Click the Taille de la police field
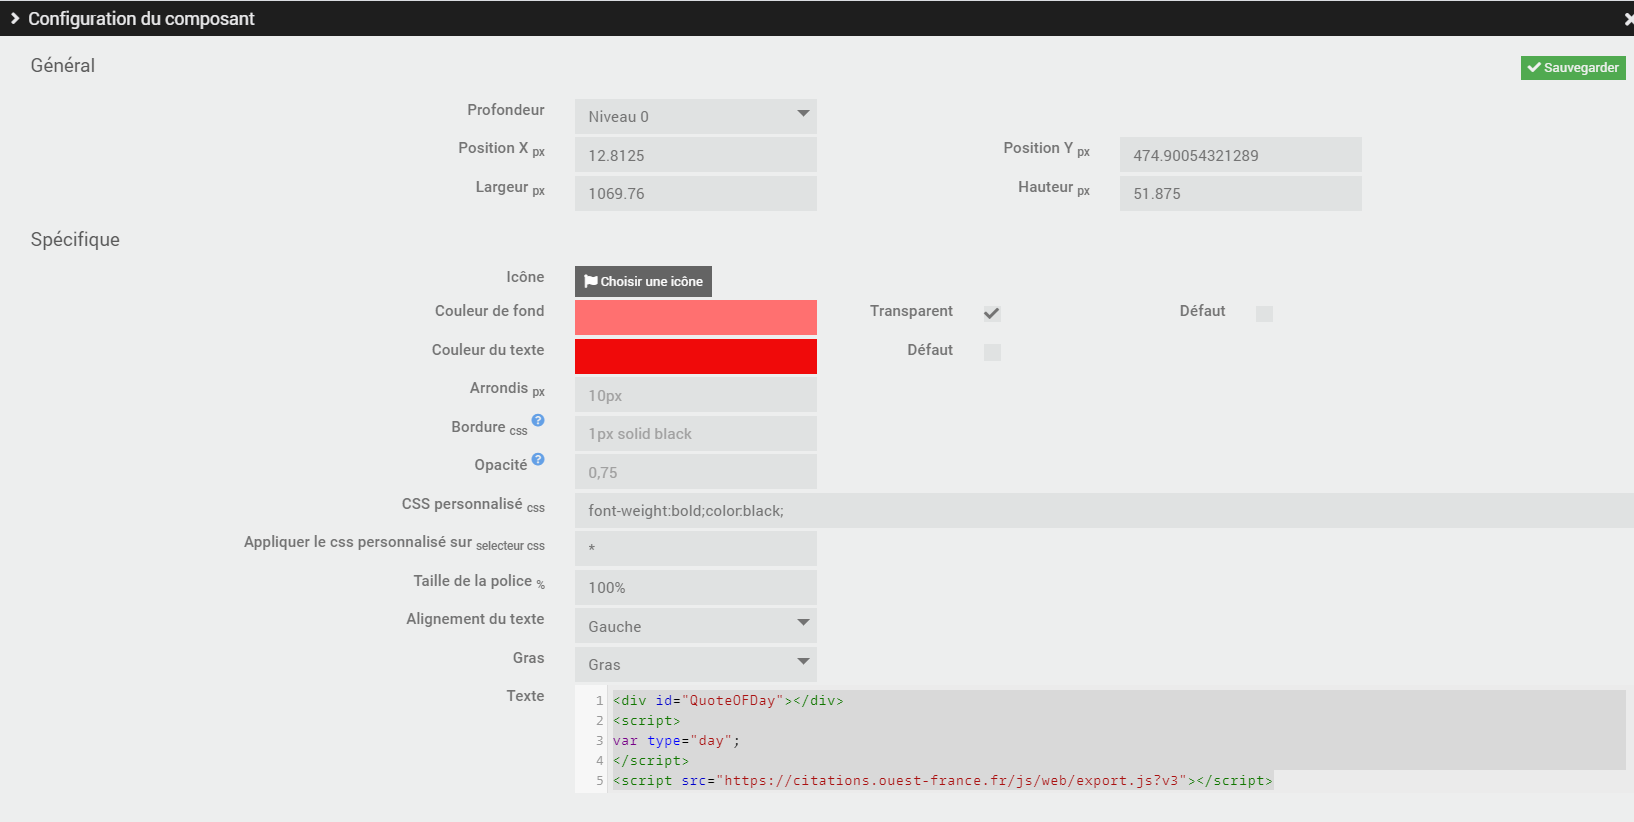1634x822 pixels. [696, 587]
